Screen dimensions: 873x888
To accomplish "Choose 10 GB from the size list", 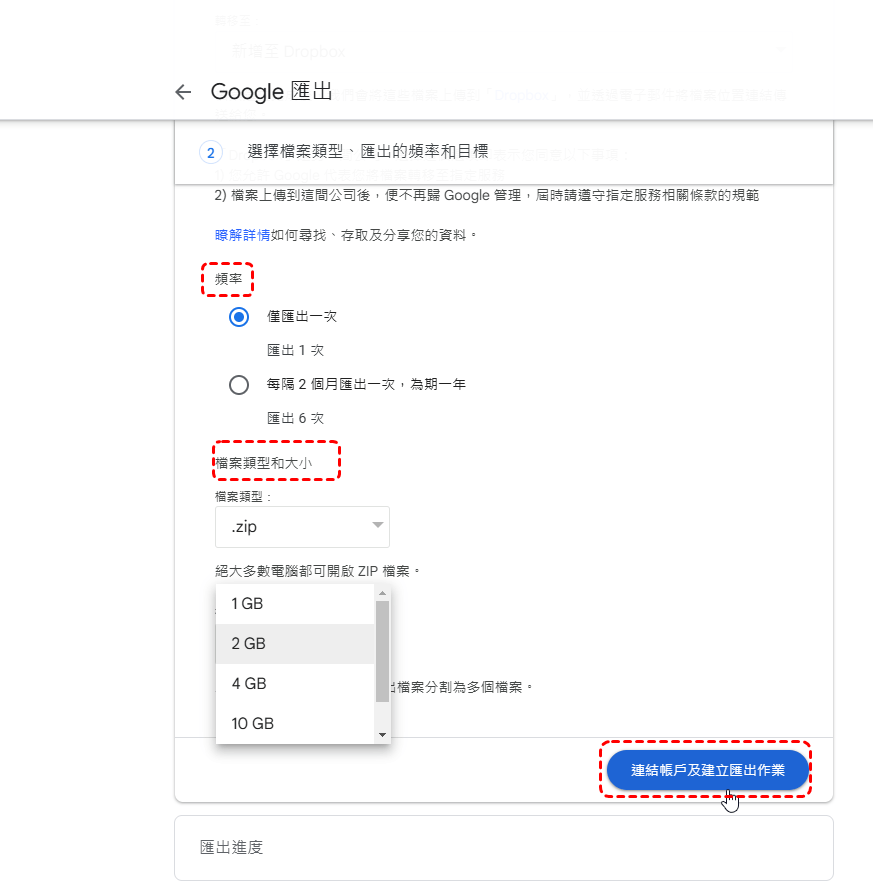I will tap(295, 723).
